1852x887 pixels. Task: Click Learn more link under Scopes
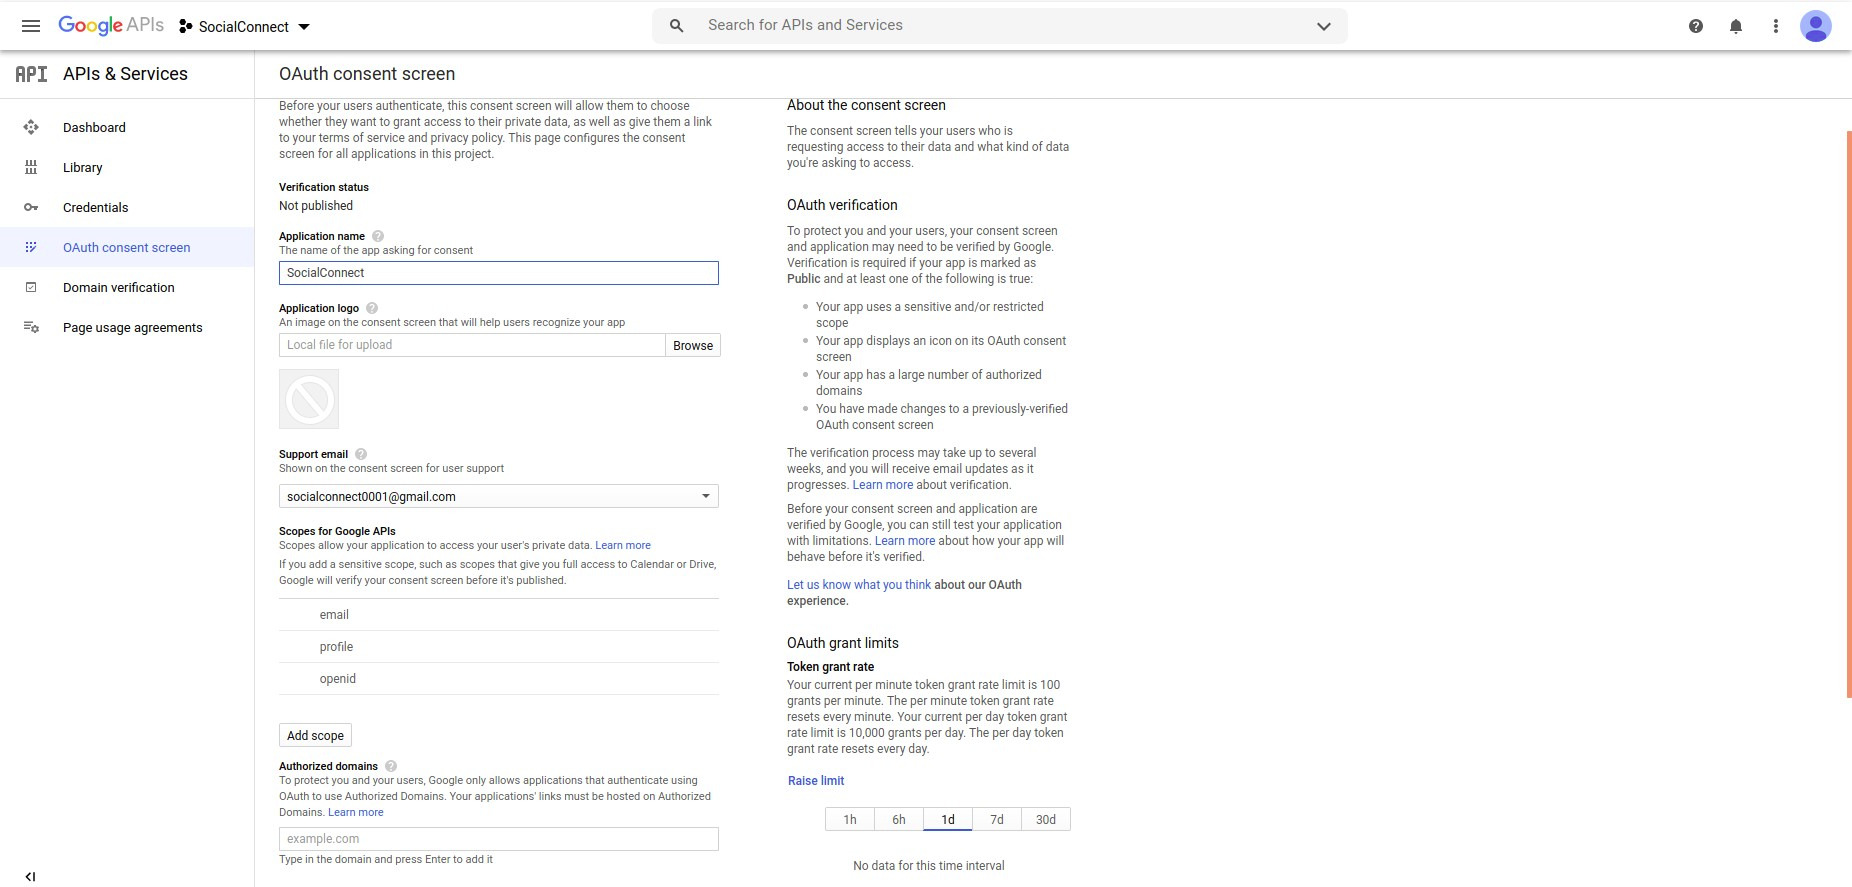click(623, 546)
